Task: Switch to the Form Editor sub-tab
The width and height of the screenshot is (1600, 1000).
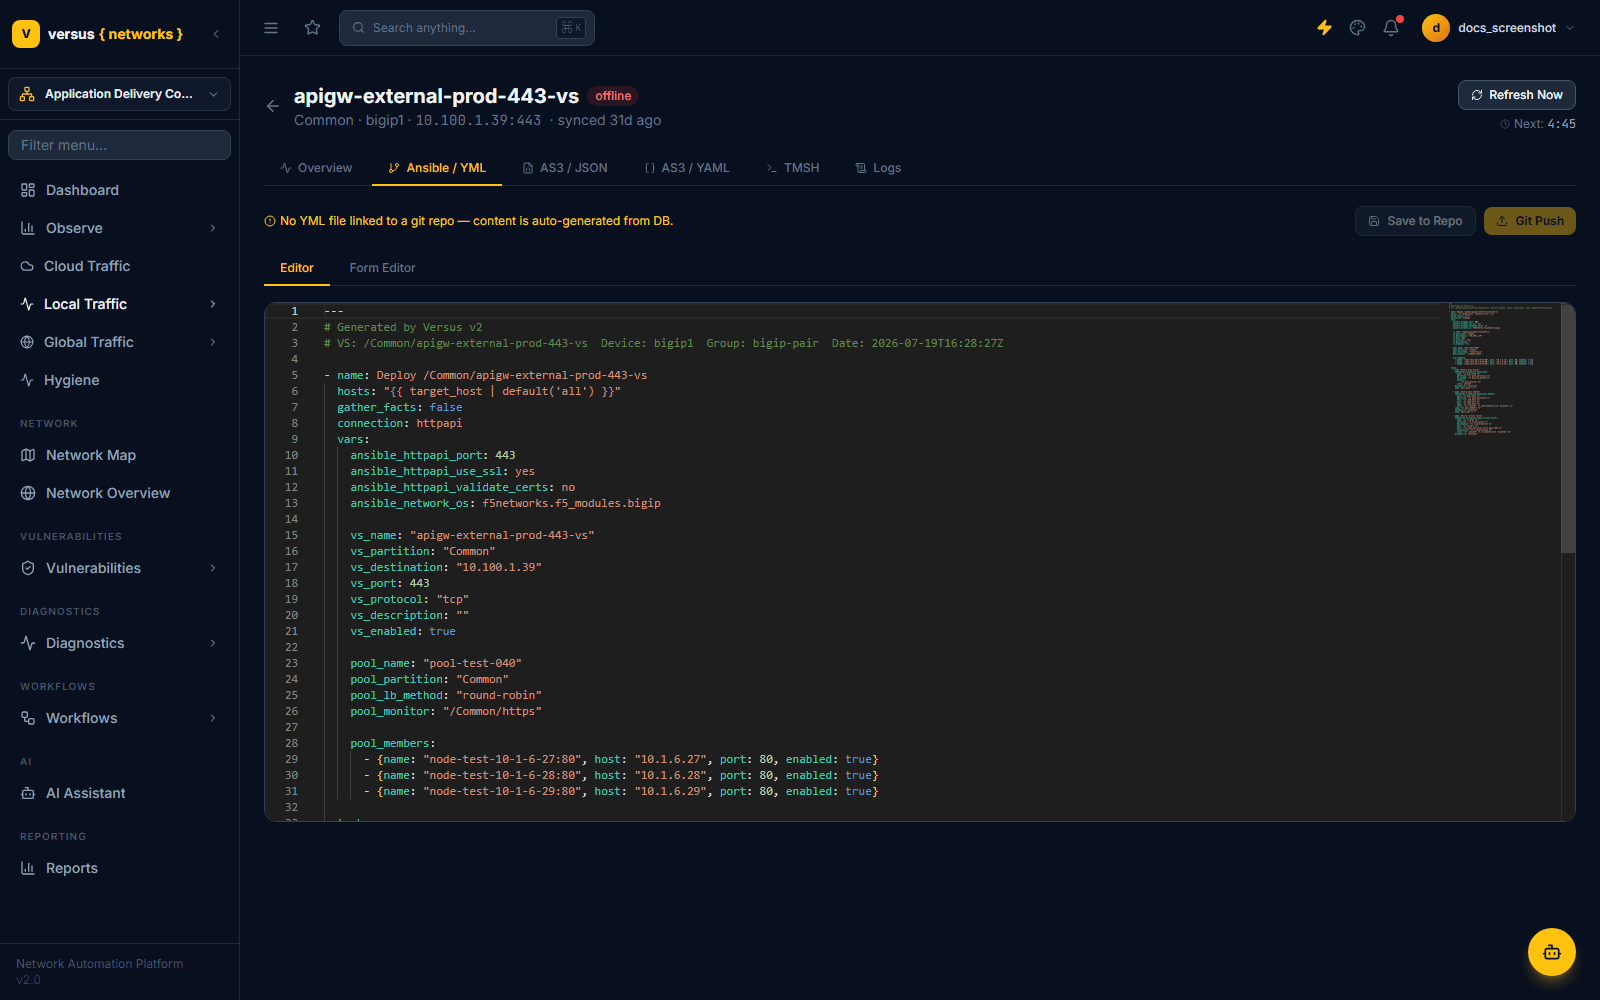Action: coord(382,268)
